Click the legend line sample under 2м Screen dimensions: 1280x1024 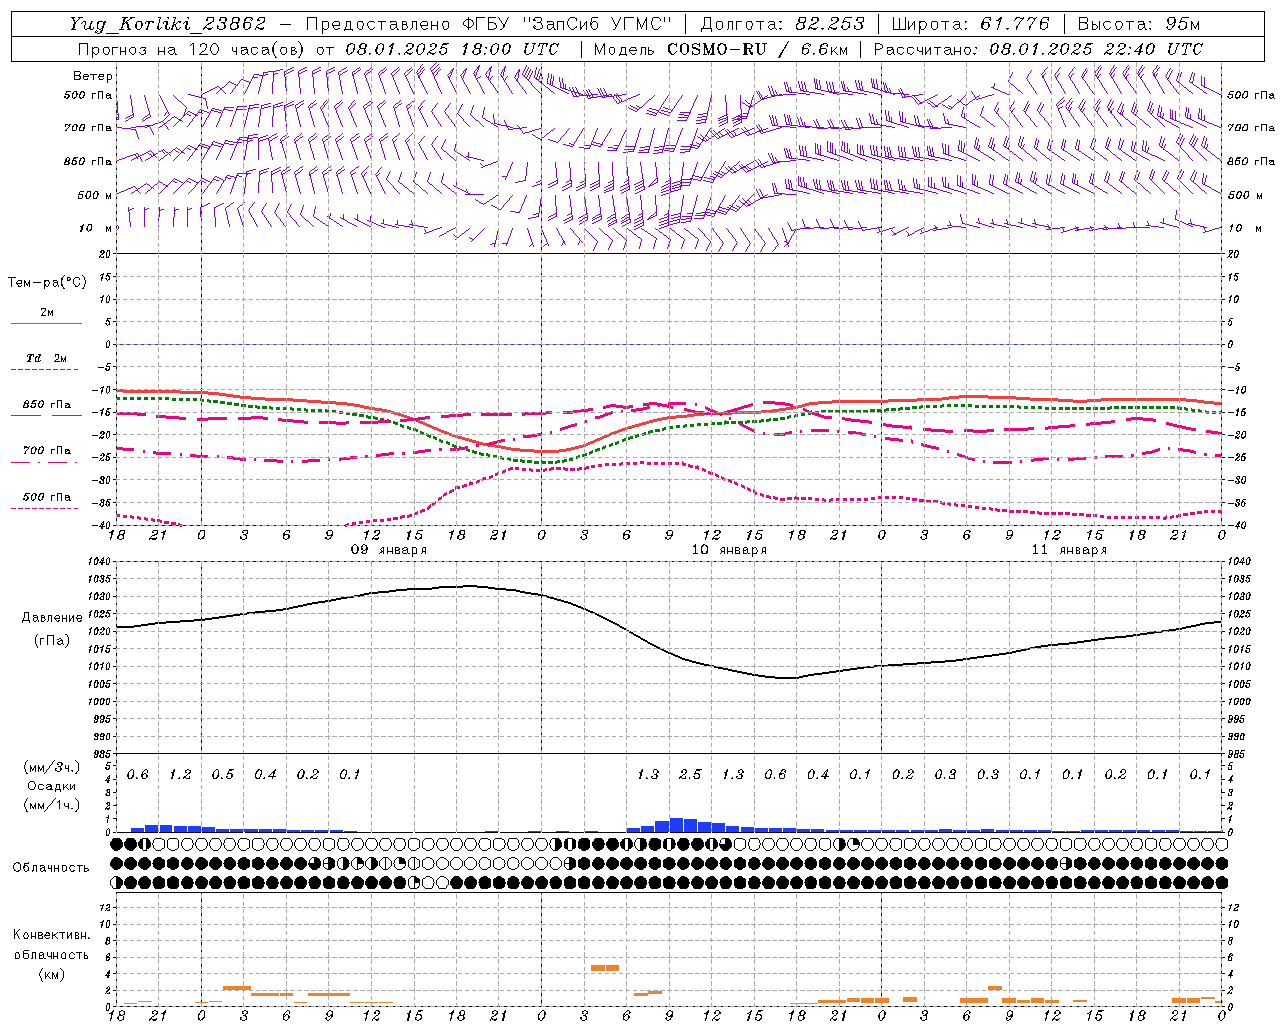[46, 324]
